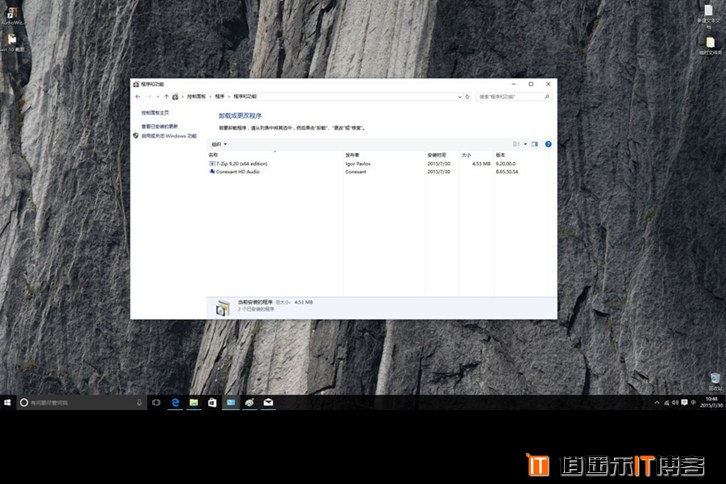
Task: Click the Task View taskbar icon
Action: [x=156, y=402]
